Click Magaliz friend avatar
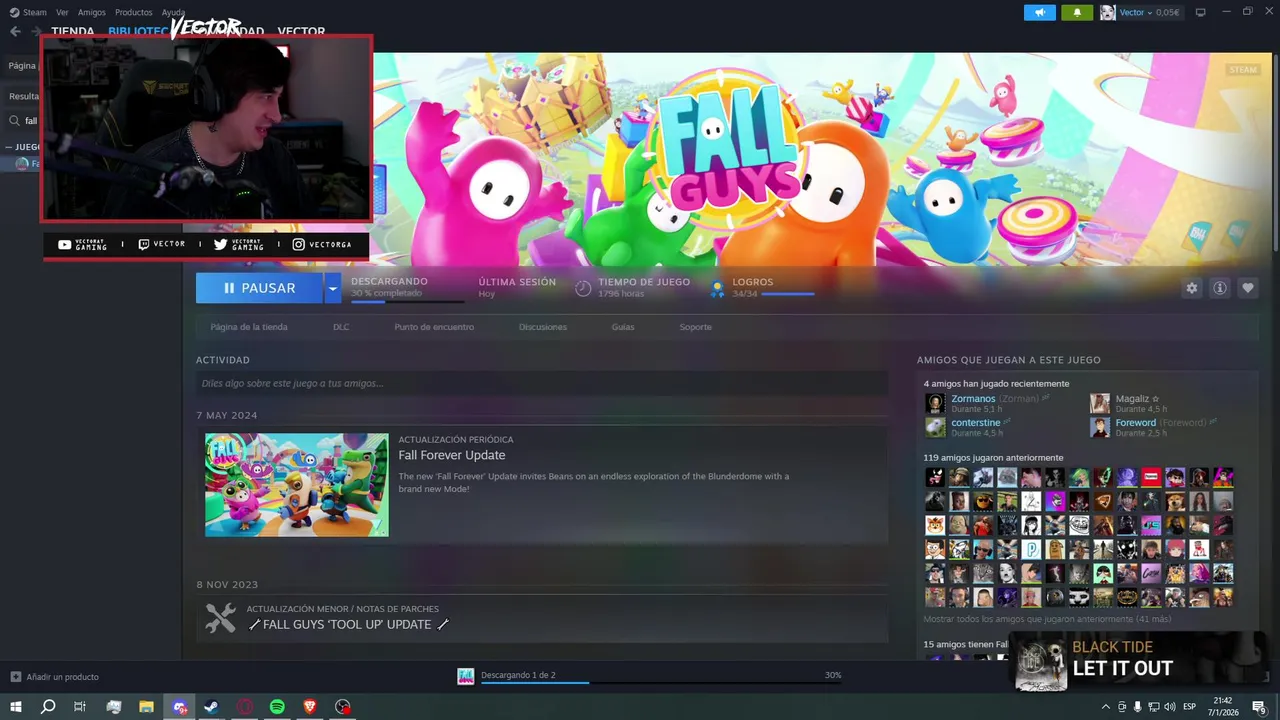 pos(1100,403)
